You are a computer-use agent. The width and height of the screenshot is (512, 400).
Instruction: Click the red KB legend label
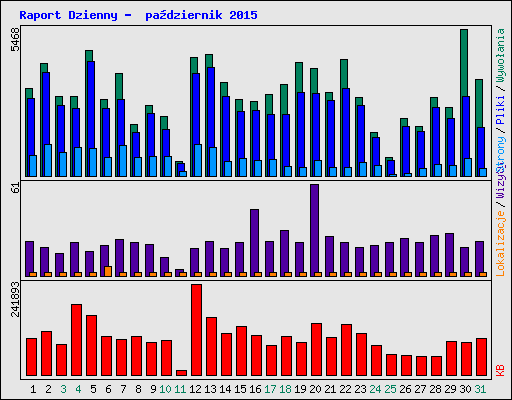click(501, 370)
